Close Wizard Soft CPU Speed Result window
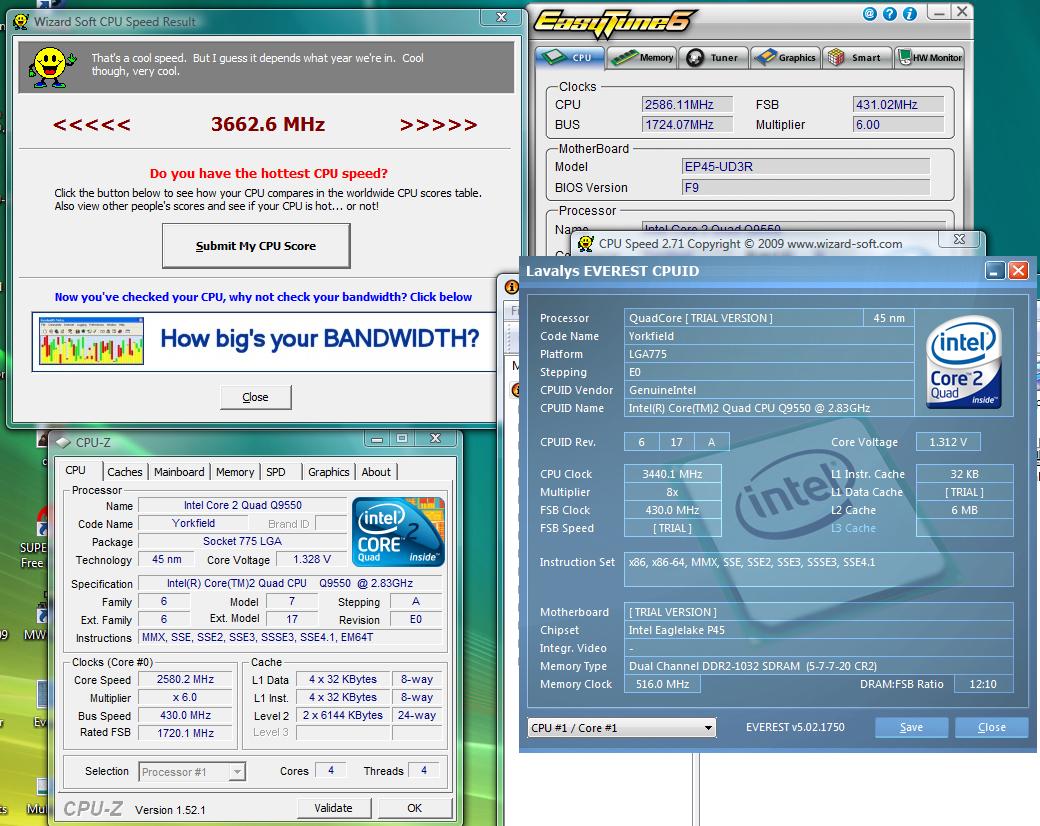This screenshot has width=1040, height=826. 501,17
